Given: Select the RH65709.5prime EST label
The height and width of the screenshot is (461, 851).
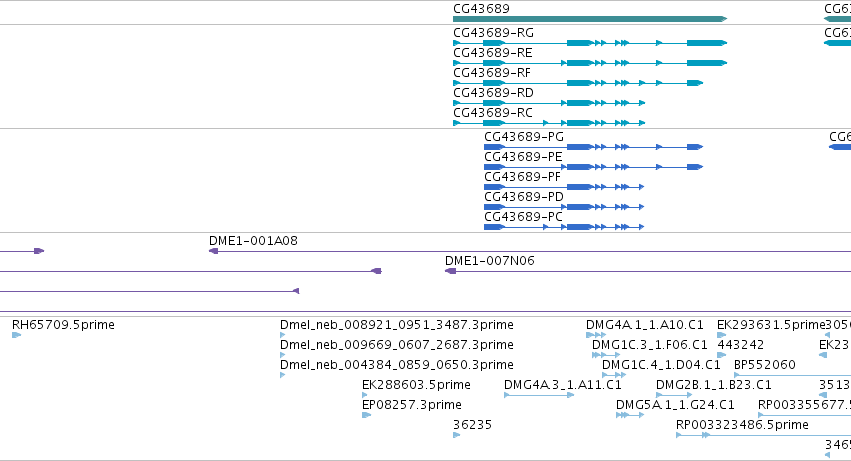Looking at the screenshot, I should point(63,325).
